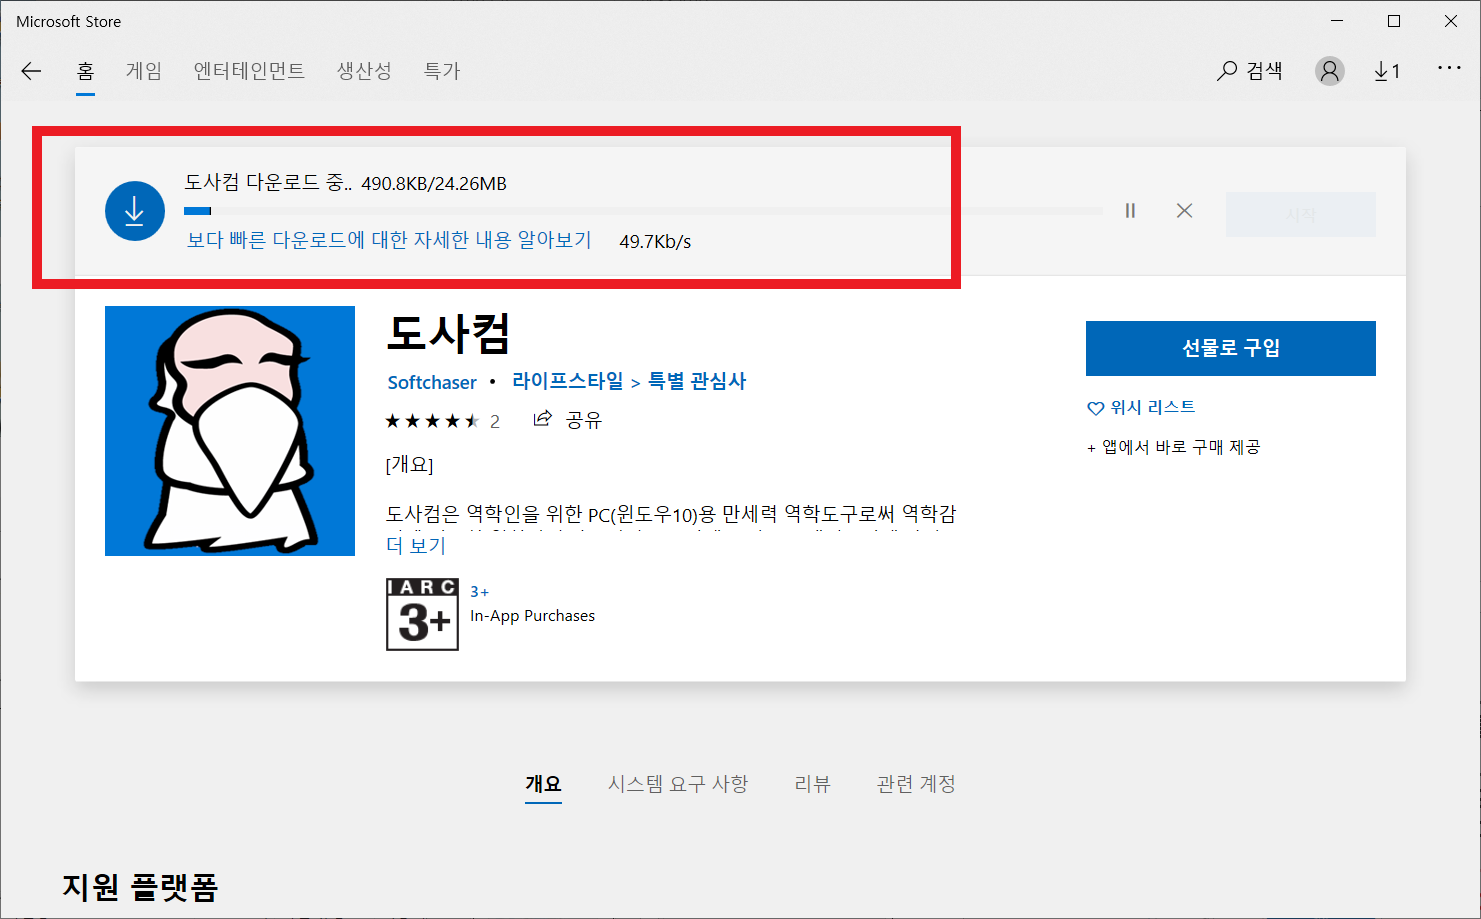Open the user account profile icon
The height and width of the screenshot is (919, 1481).
pos(1329,71)
